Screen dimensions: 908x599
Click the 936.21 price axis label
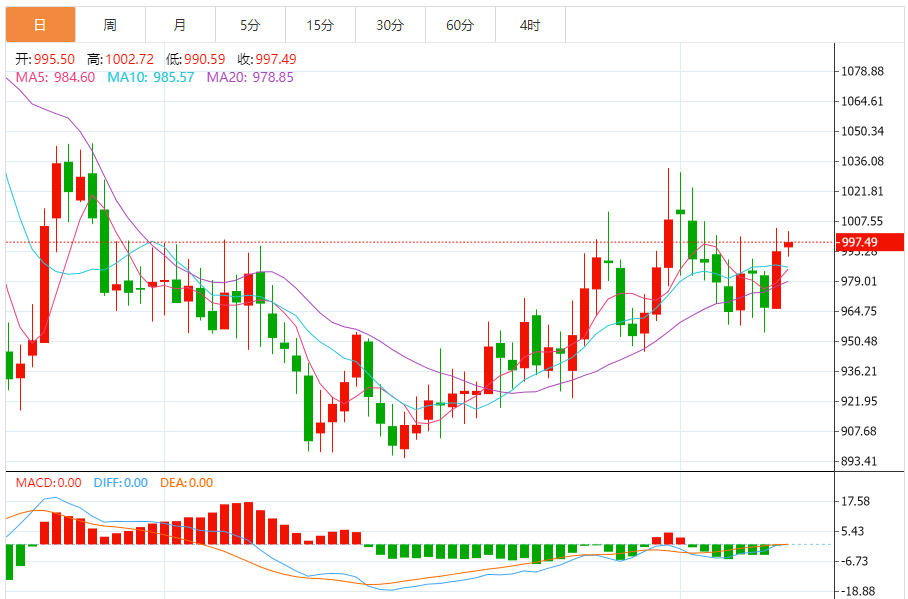click(x=859, y=371)
